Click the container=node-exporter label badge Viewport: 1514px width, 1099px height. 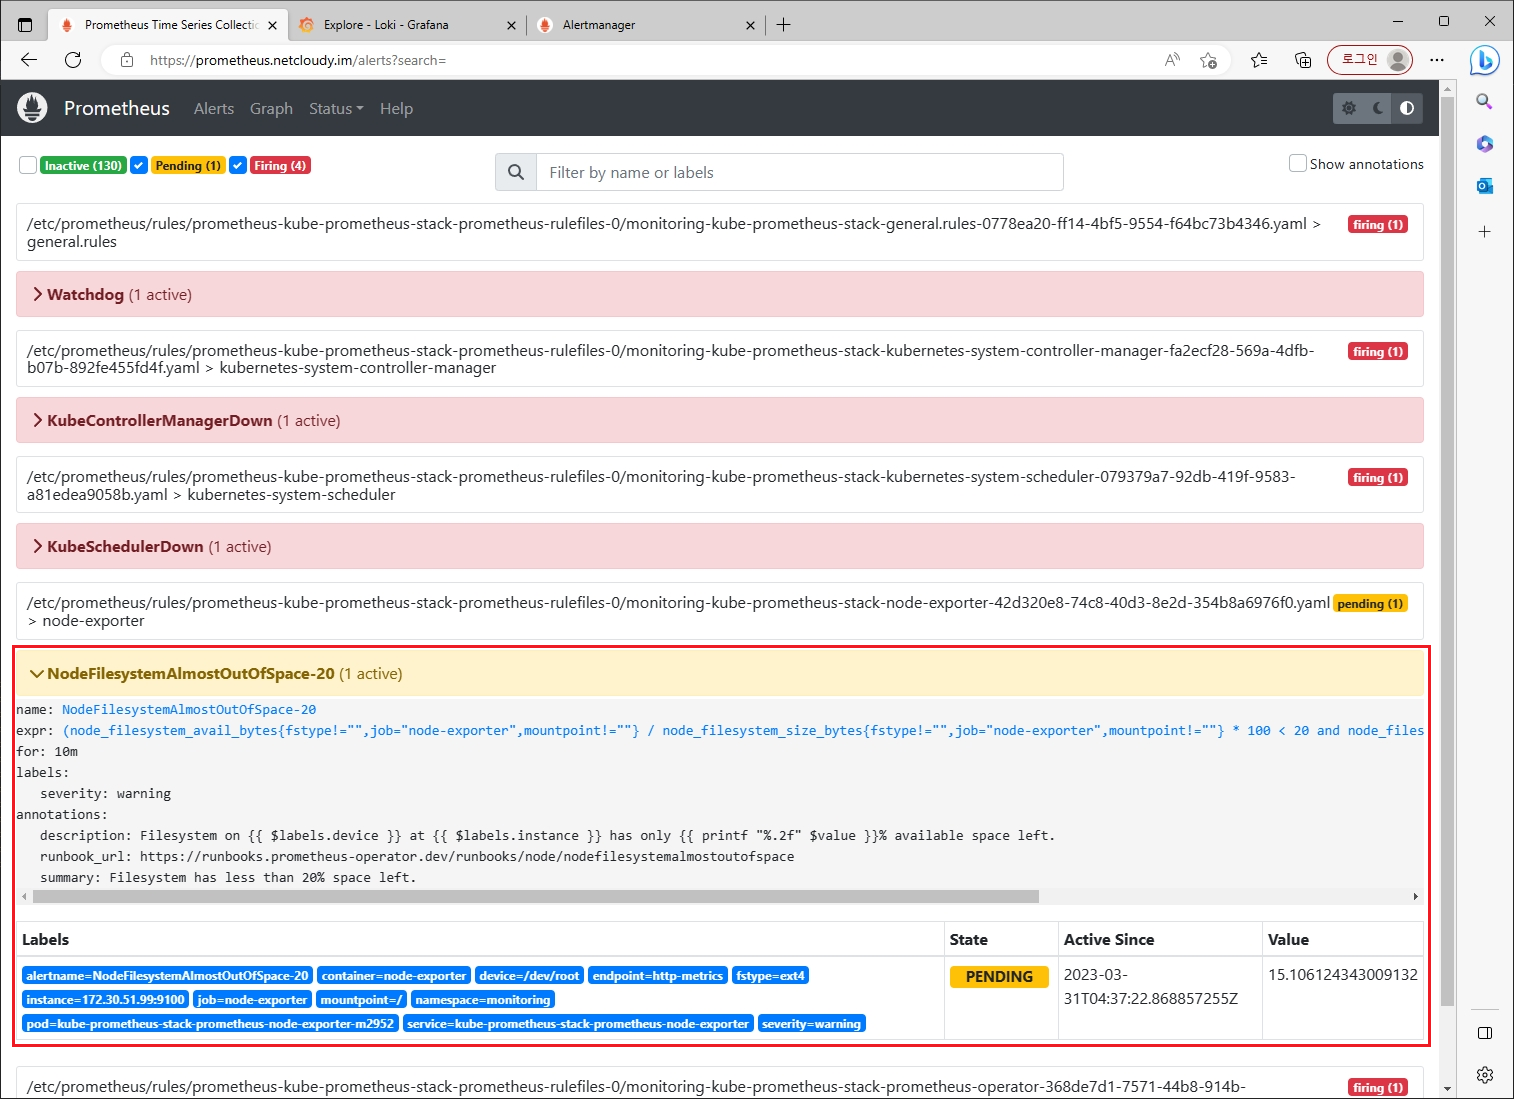[394, 975]
